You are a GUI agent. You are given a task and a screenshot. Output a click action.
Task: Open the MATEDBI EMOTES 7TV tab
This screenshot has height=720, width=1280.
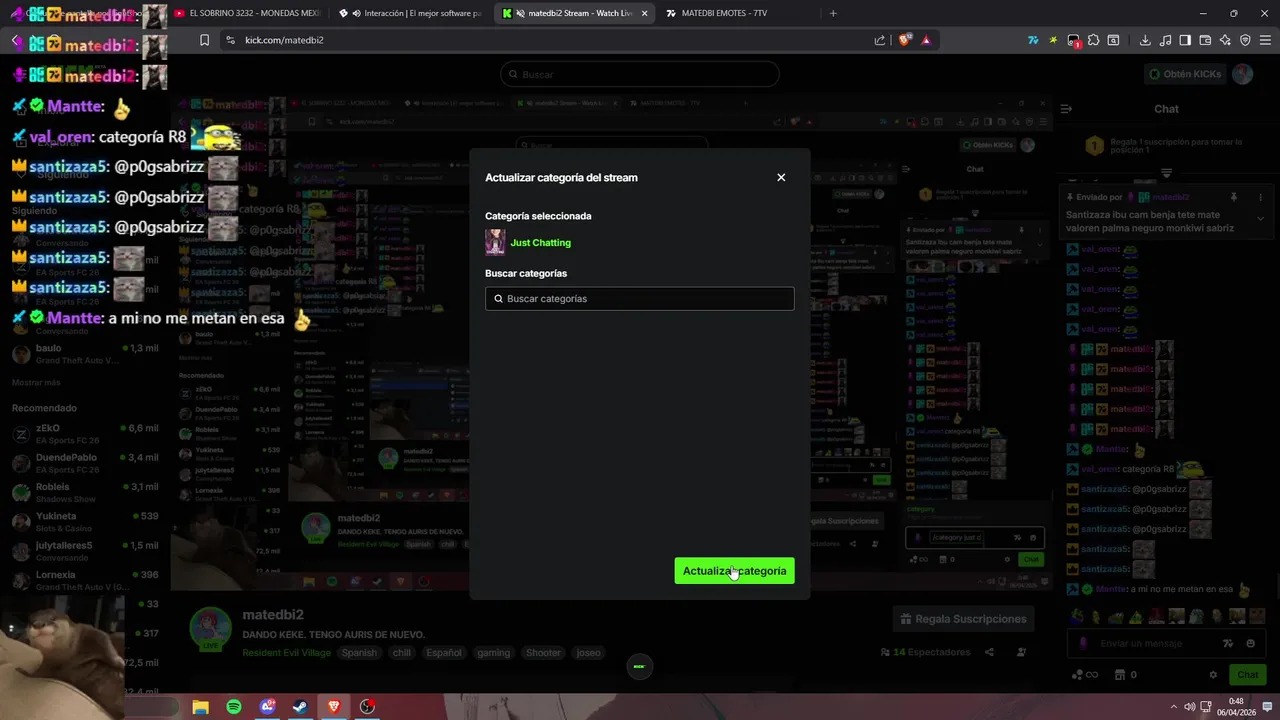(x=736, y=13)
